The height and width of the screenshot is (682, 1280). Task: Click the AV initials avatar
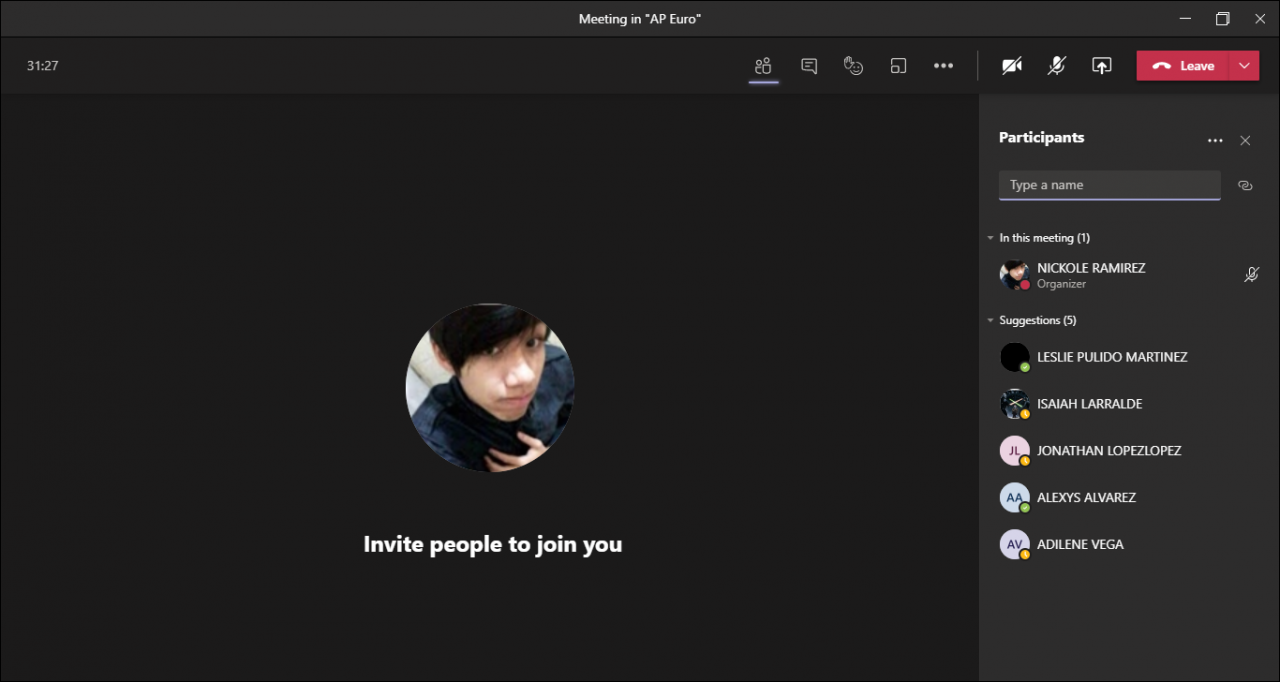pos(1015,544)
